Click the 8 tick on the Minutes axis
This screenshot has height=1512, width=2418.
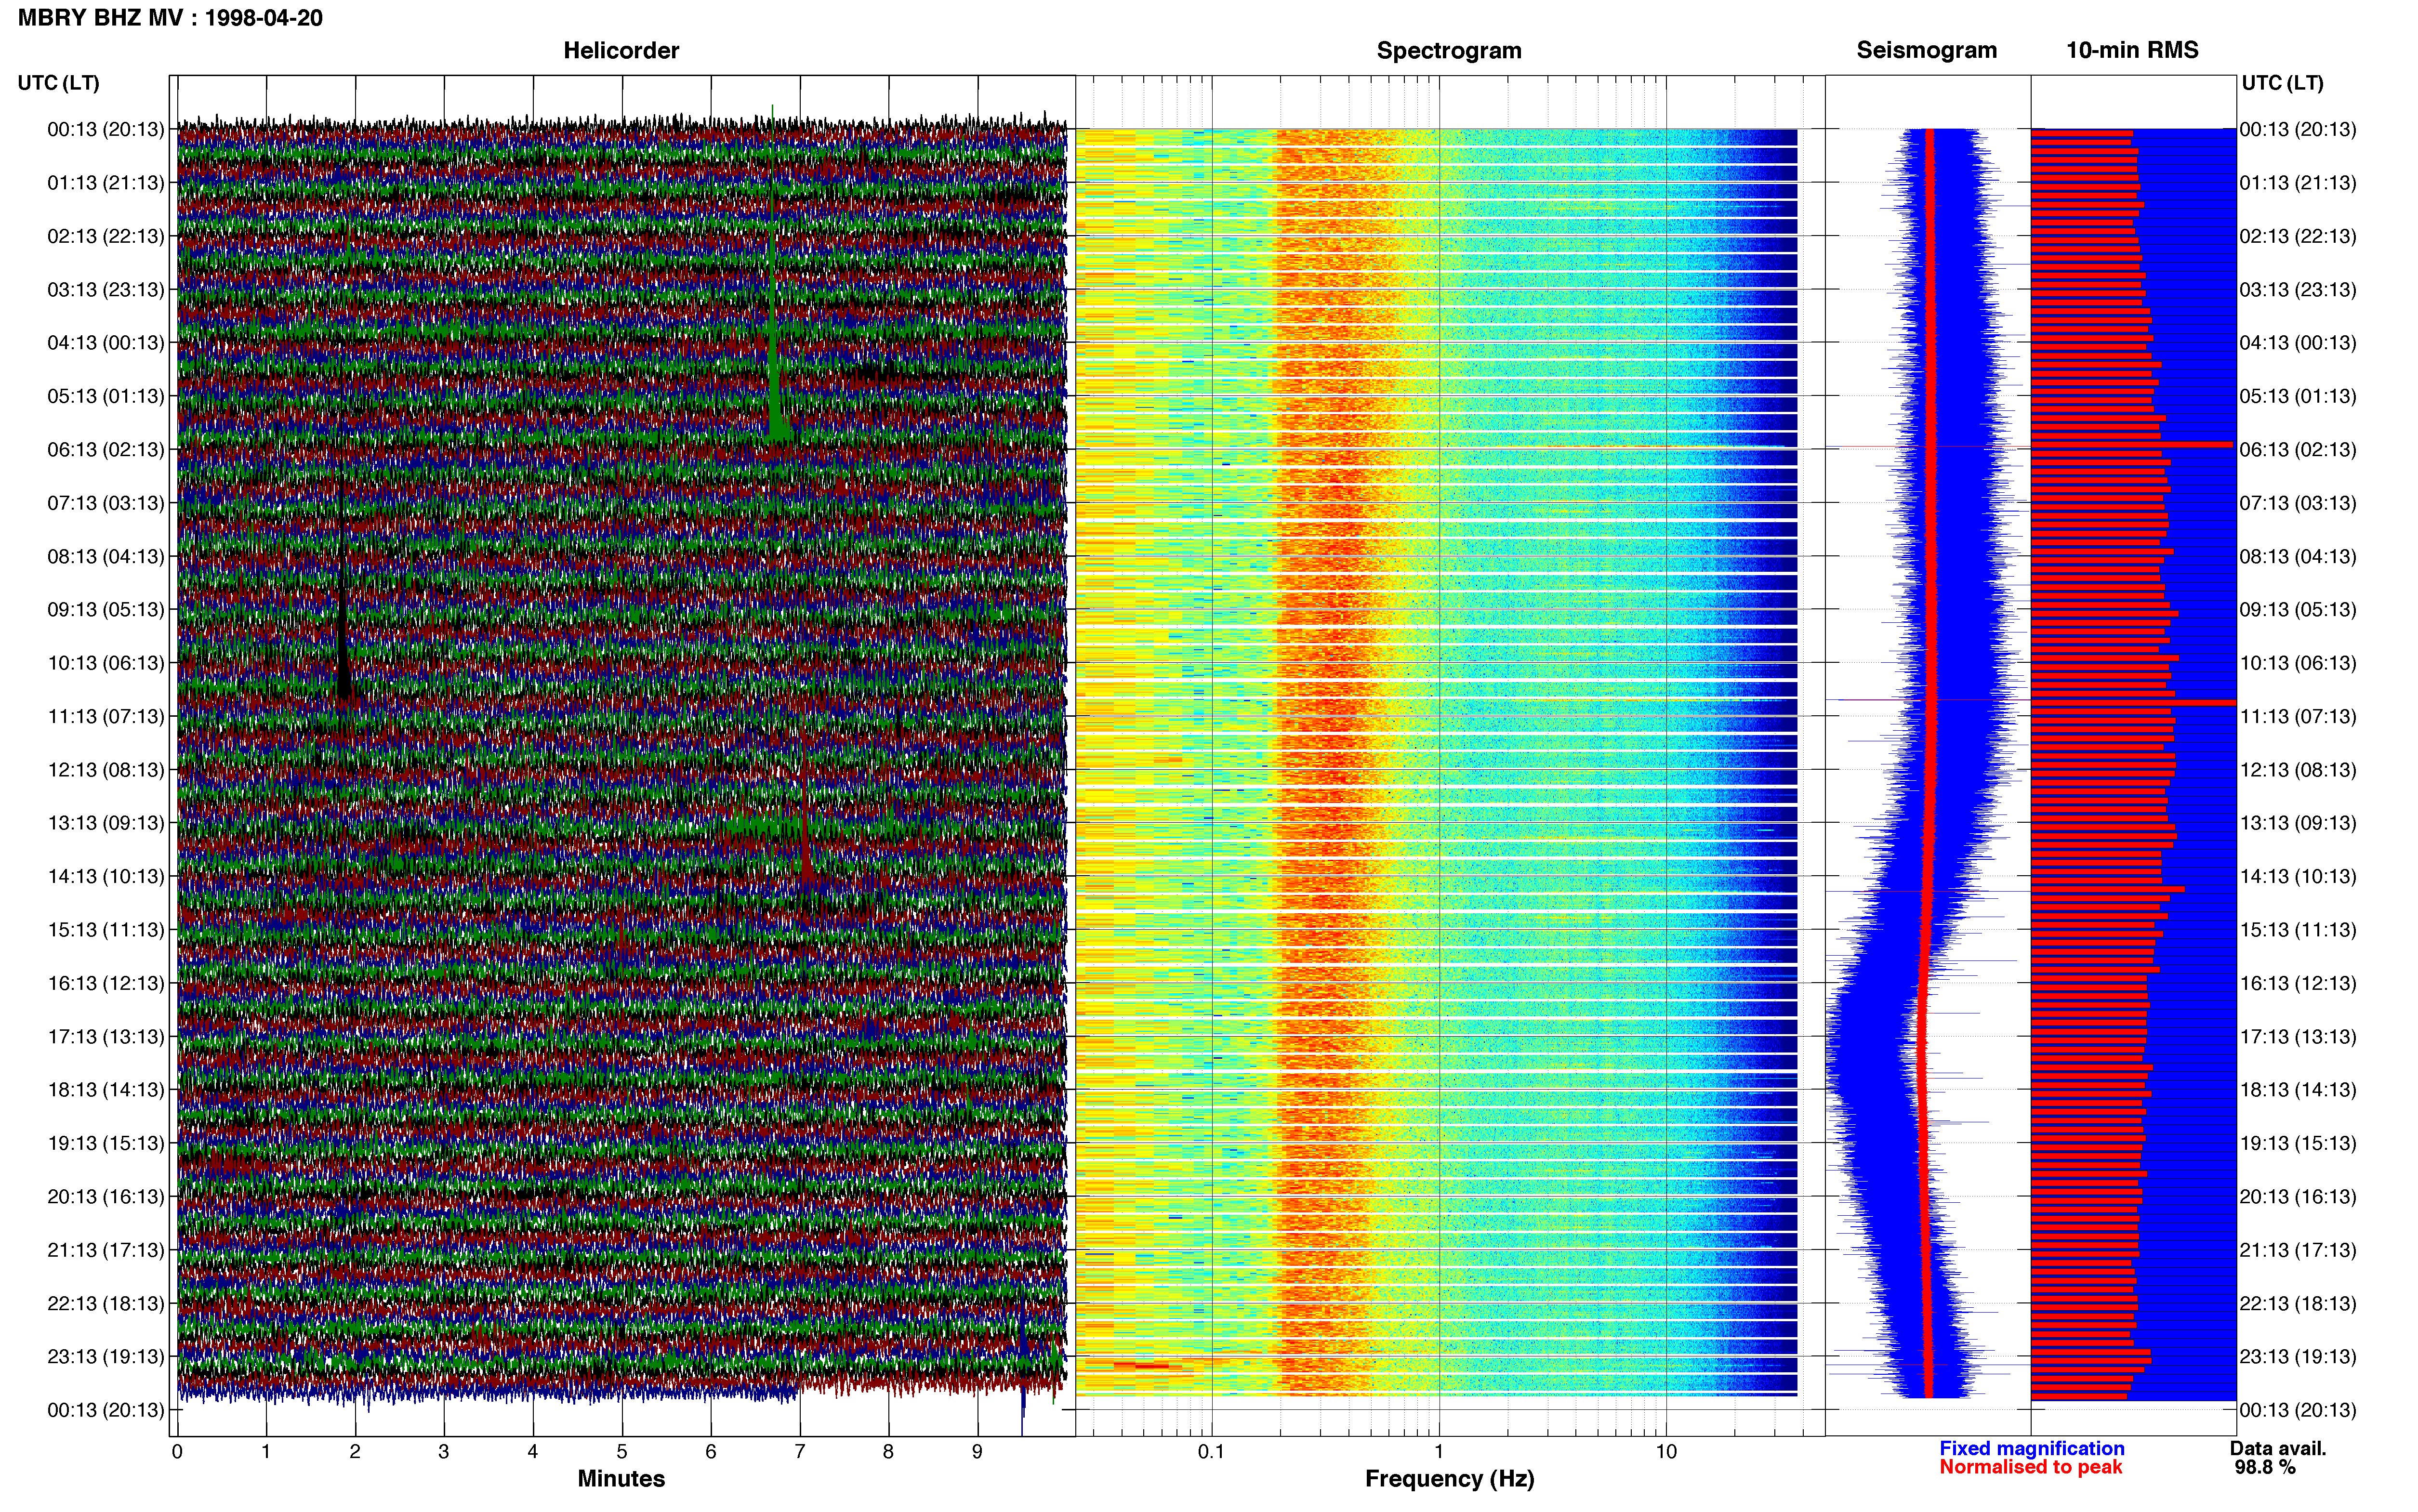(888, 1451)
